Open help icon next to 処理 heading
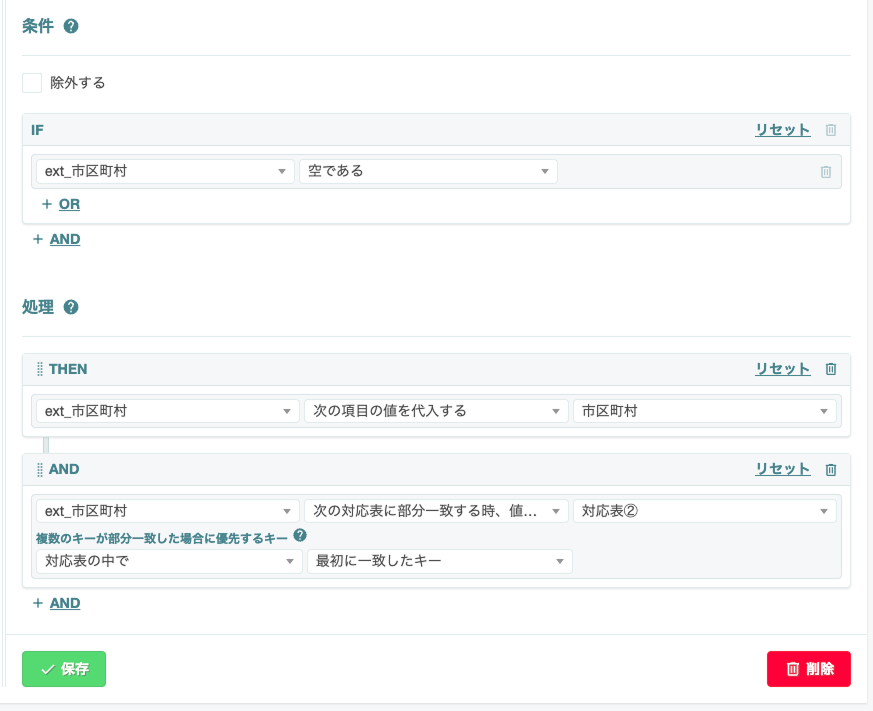This screenshot has width=873, height=711. coord(71,307)
